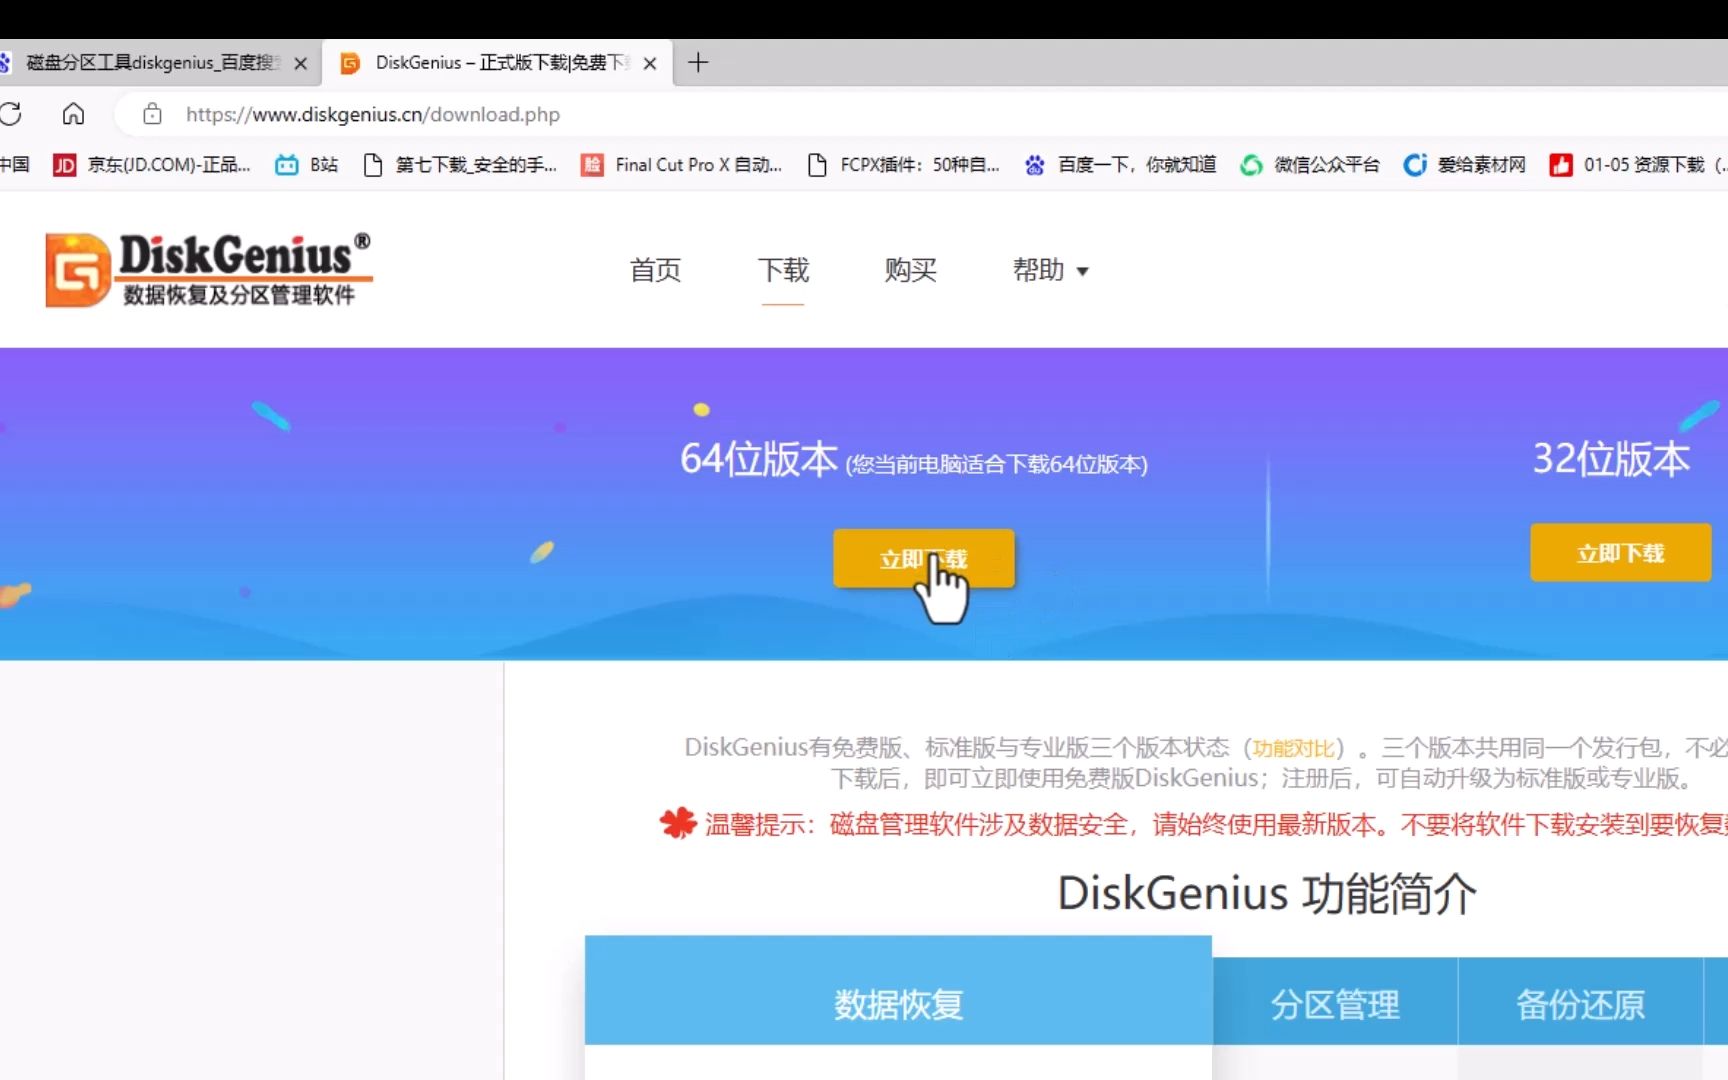Open the 功能对比 link
Screen dimensions: 1728x1080
pyautogui.click(x=1293, y=747)
